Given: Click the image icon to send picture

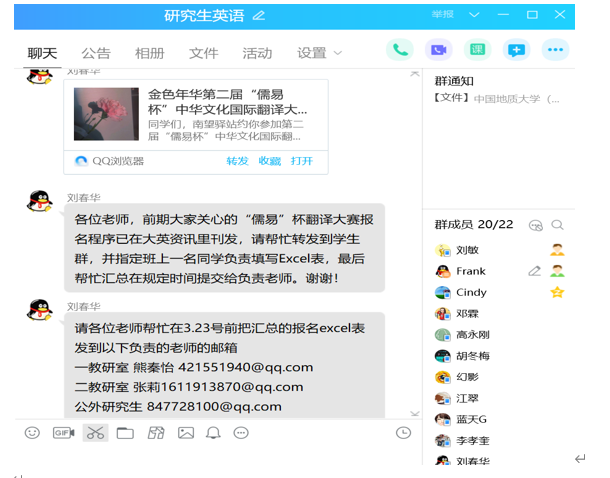Looking at the screenshot, I should 185,433.
